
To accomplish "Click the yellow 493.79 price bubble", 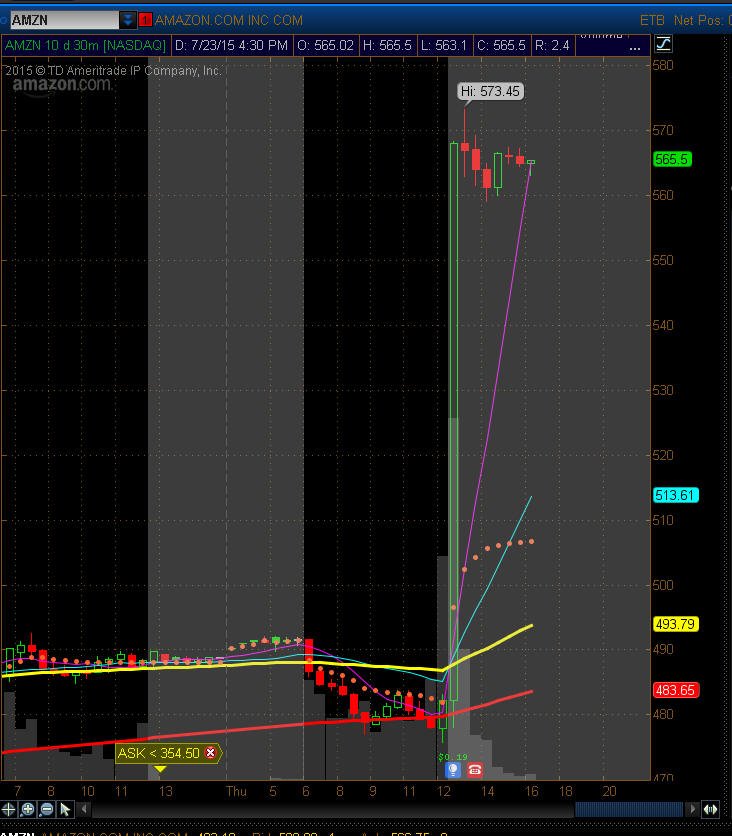I will point(675,624).
